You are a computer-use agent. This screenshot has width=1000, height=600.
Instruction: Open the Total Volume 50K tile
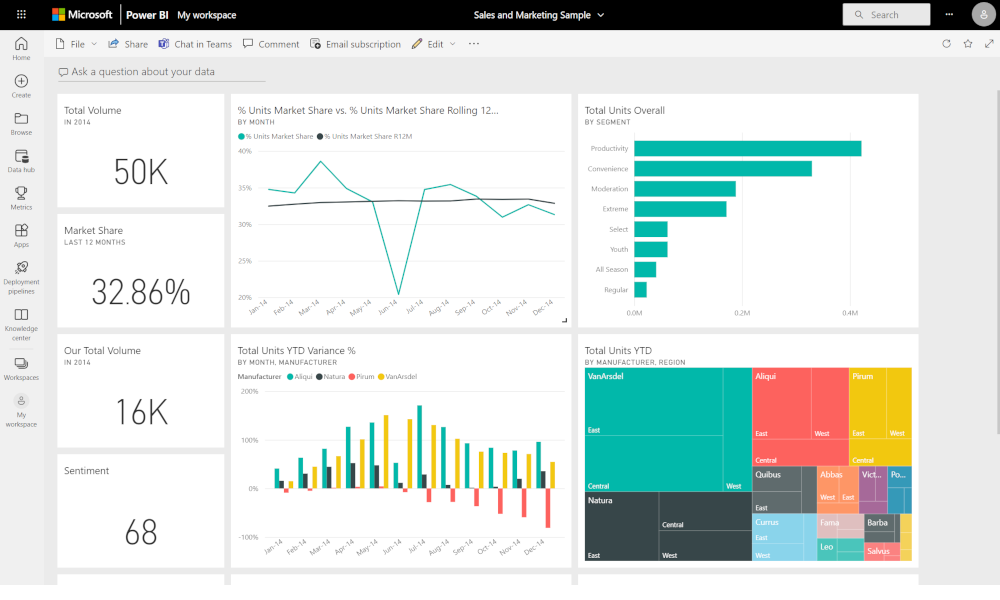(x=141, y=150)
